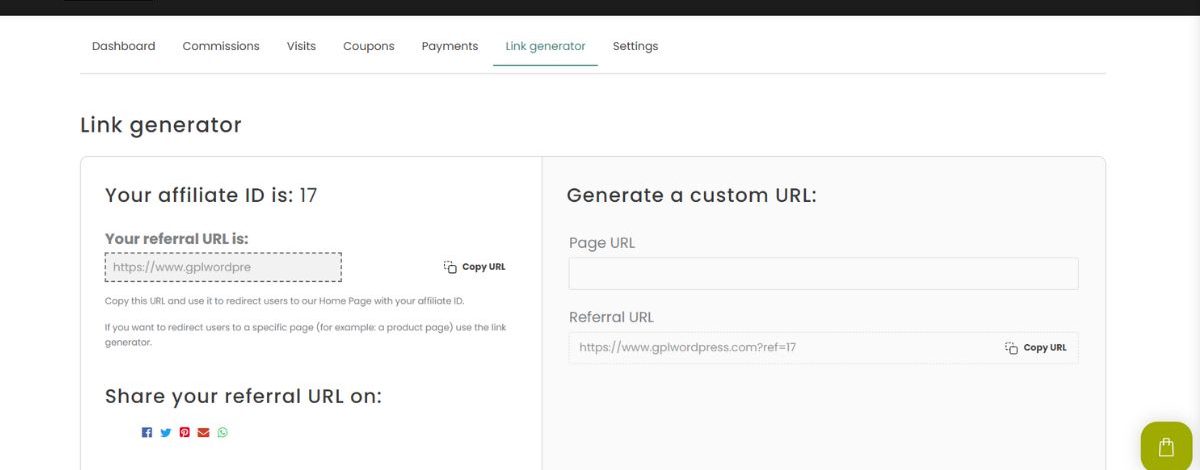Open the Coupons tab
Image resolution: width=1200 pixels, height=470 pixels.
click(369, 46)
